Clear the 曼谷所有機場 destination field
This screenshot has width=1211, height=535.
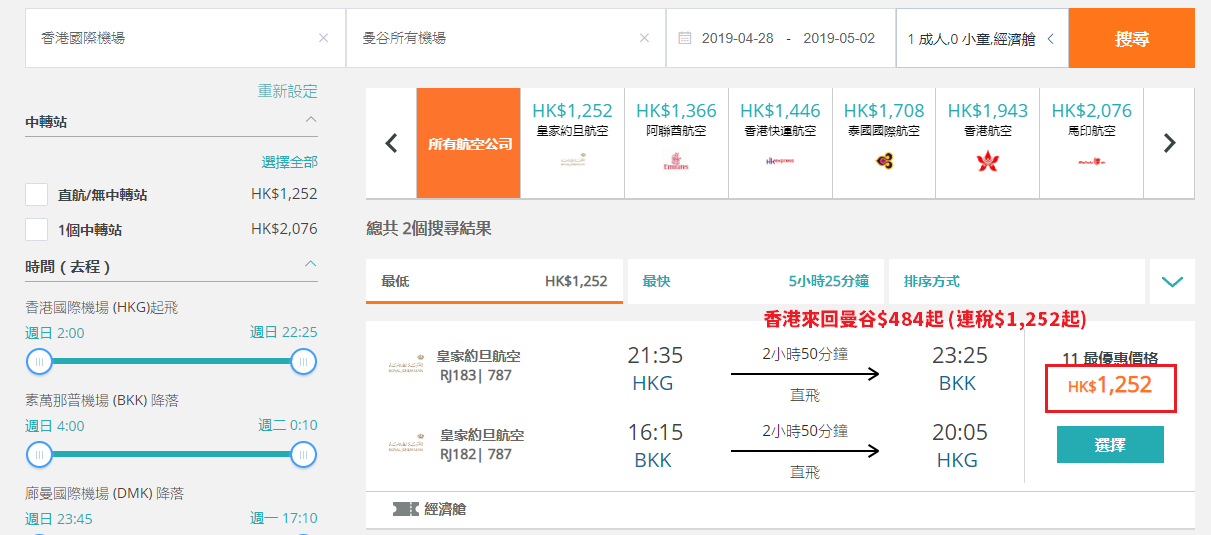point(644,38)
